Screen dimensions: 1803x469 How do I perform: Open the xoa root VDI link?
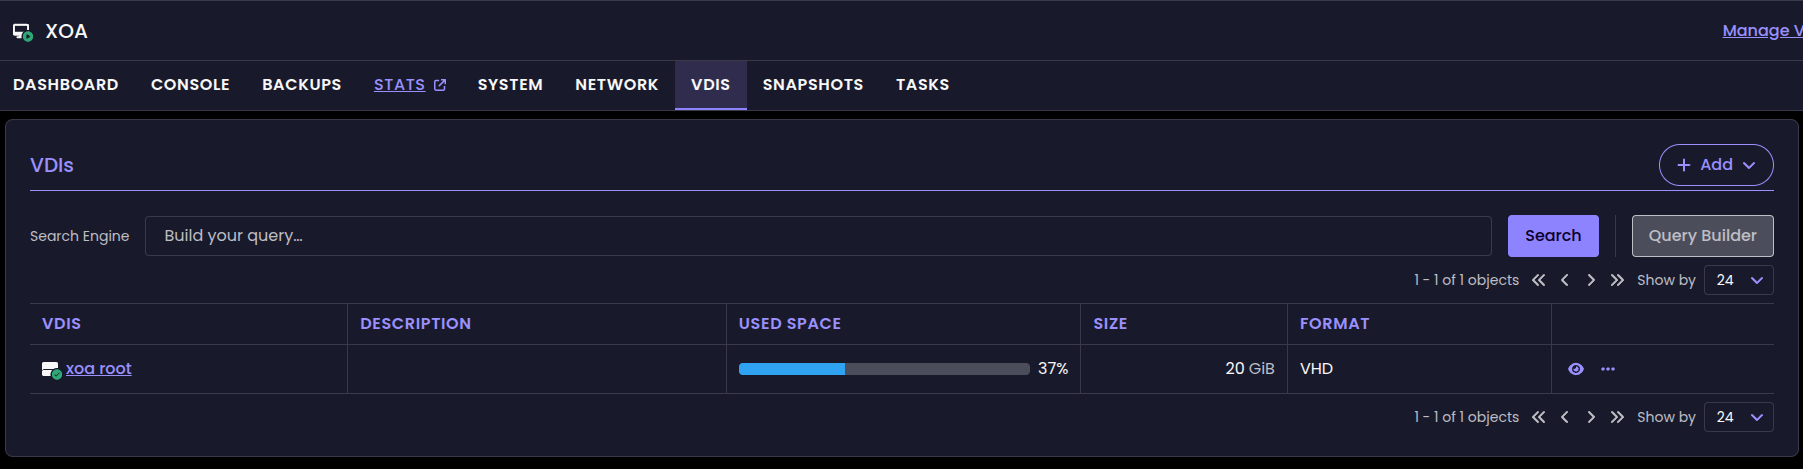[x=99, y=369]
